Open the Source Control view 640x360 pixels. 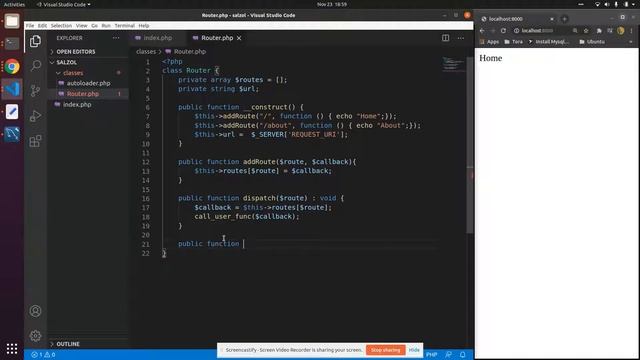36,91
